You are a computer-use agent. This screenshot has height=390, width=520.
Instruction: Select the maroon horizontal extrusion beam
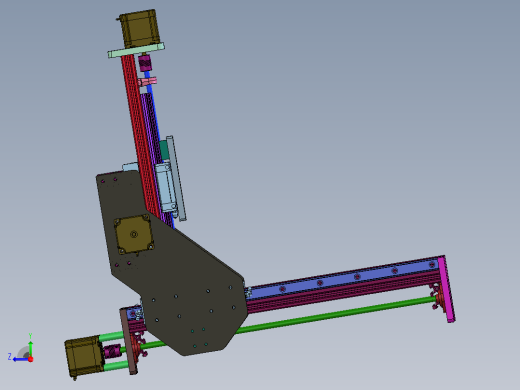pos(343,291)
